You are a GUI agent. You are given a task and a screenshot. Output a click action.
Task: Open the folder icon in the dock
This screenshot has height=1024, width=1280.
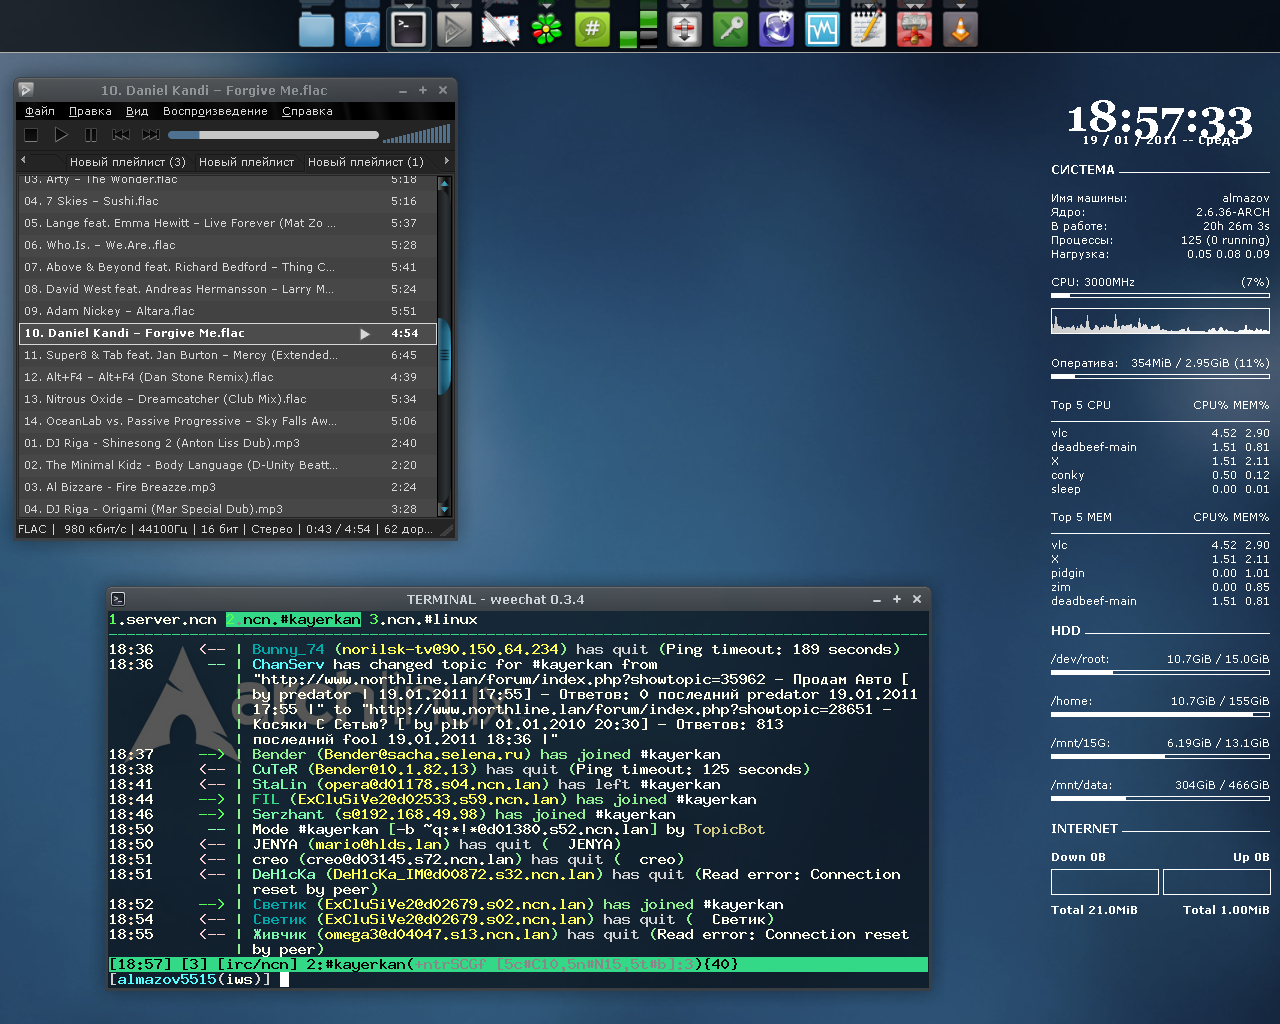click(x=316, y=29)
